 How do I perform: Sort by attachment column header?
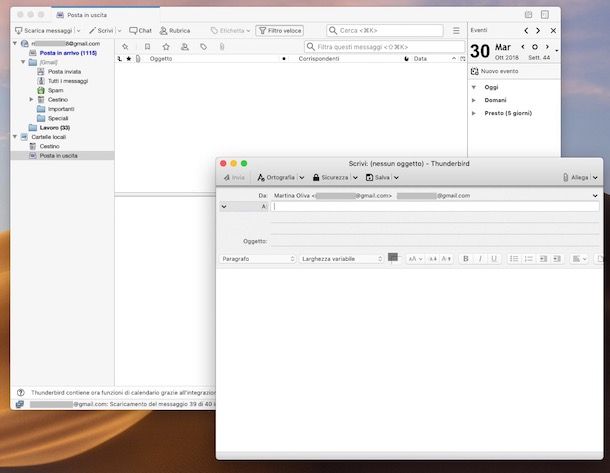pos(138,59)
